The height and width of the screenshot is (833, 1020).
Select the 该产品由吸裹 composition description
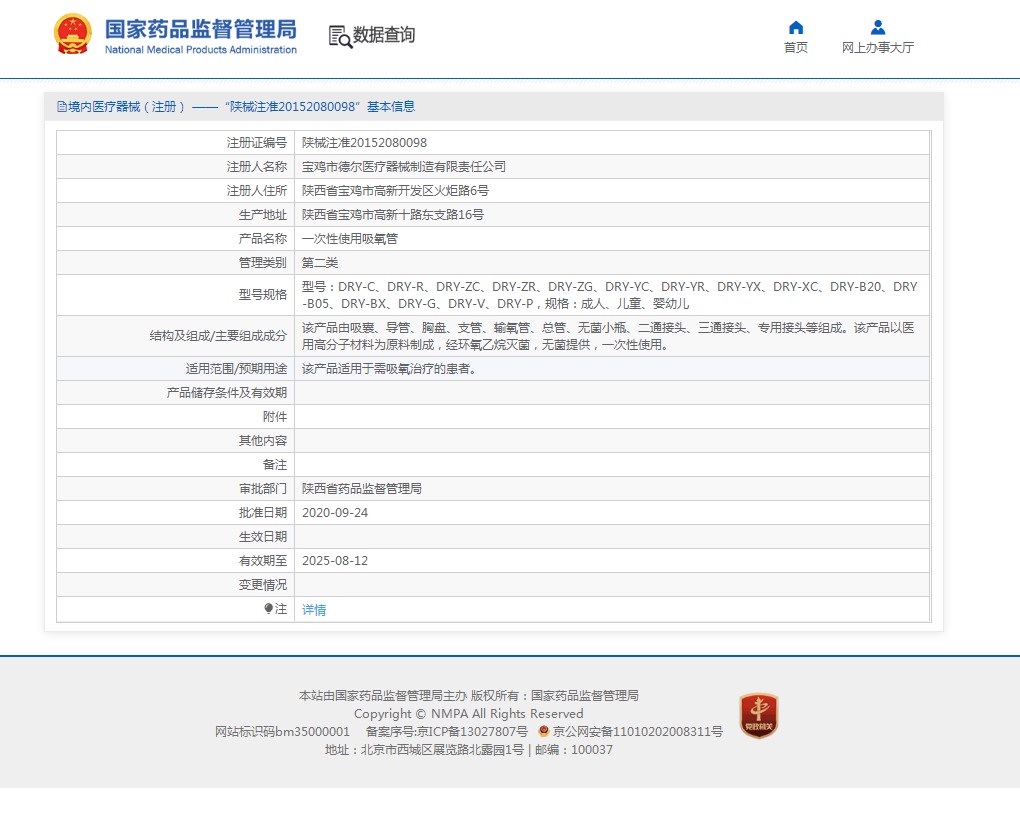[608, 336]
